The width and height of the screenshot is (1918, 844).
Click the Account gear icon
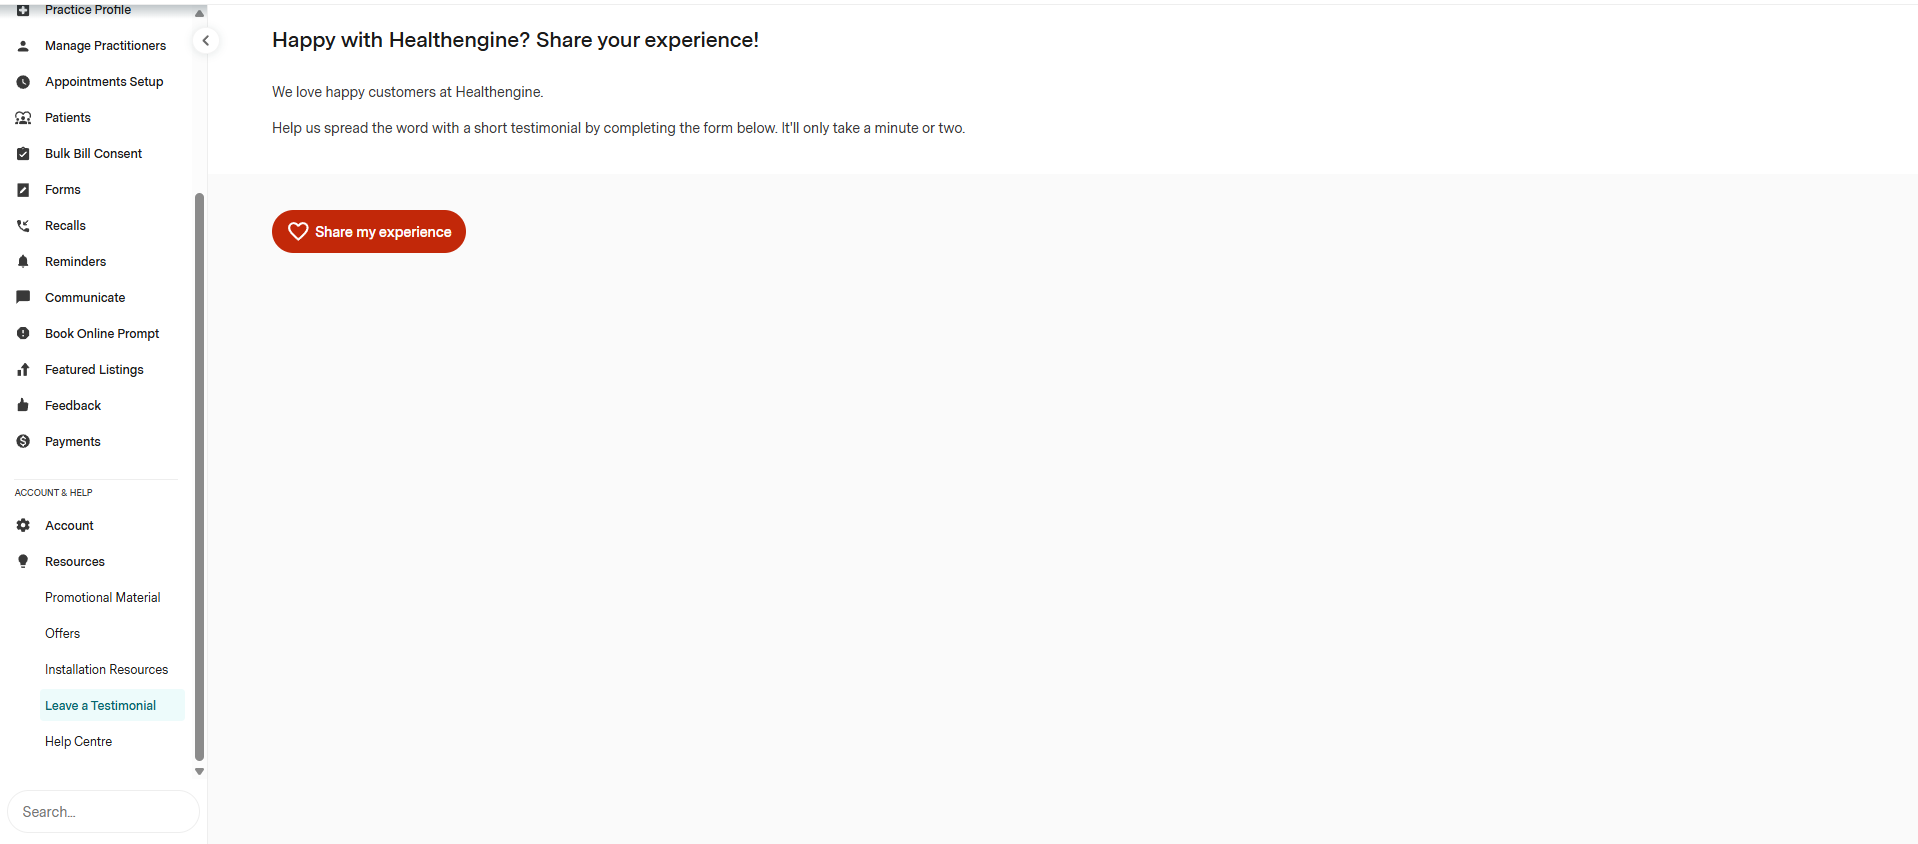tap(23, 526)
